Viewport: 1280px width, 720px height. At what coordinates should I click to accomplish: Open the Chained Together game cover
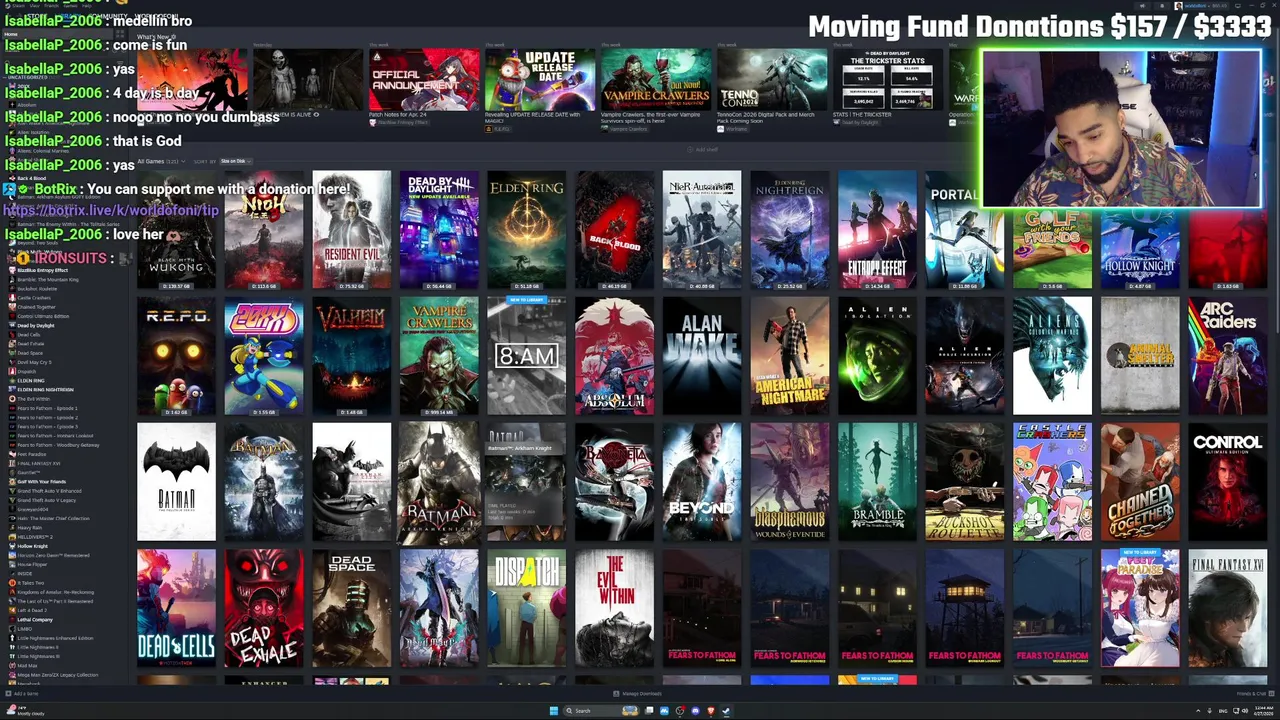pyautogui.click(x=1140, y=482)
